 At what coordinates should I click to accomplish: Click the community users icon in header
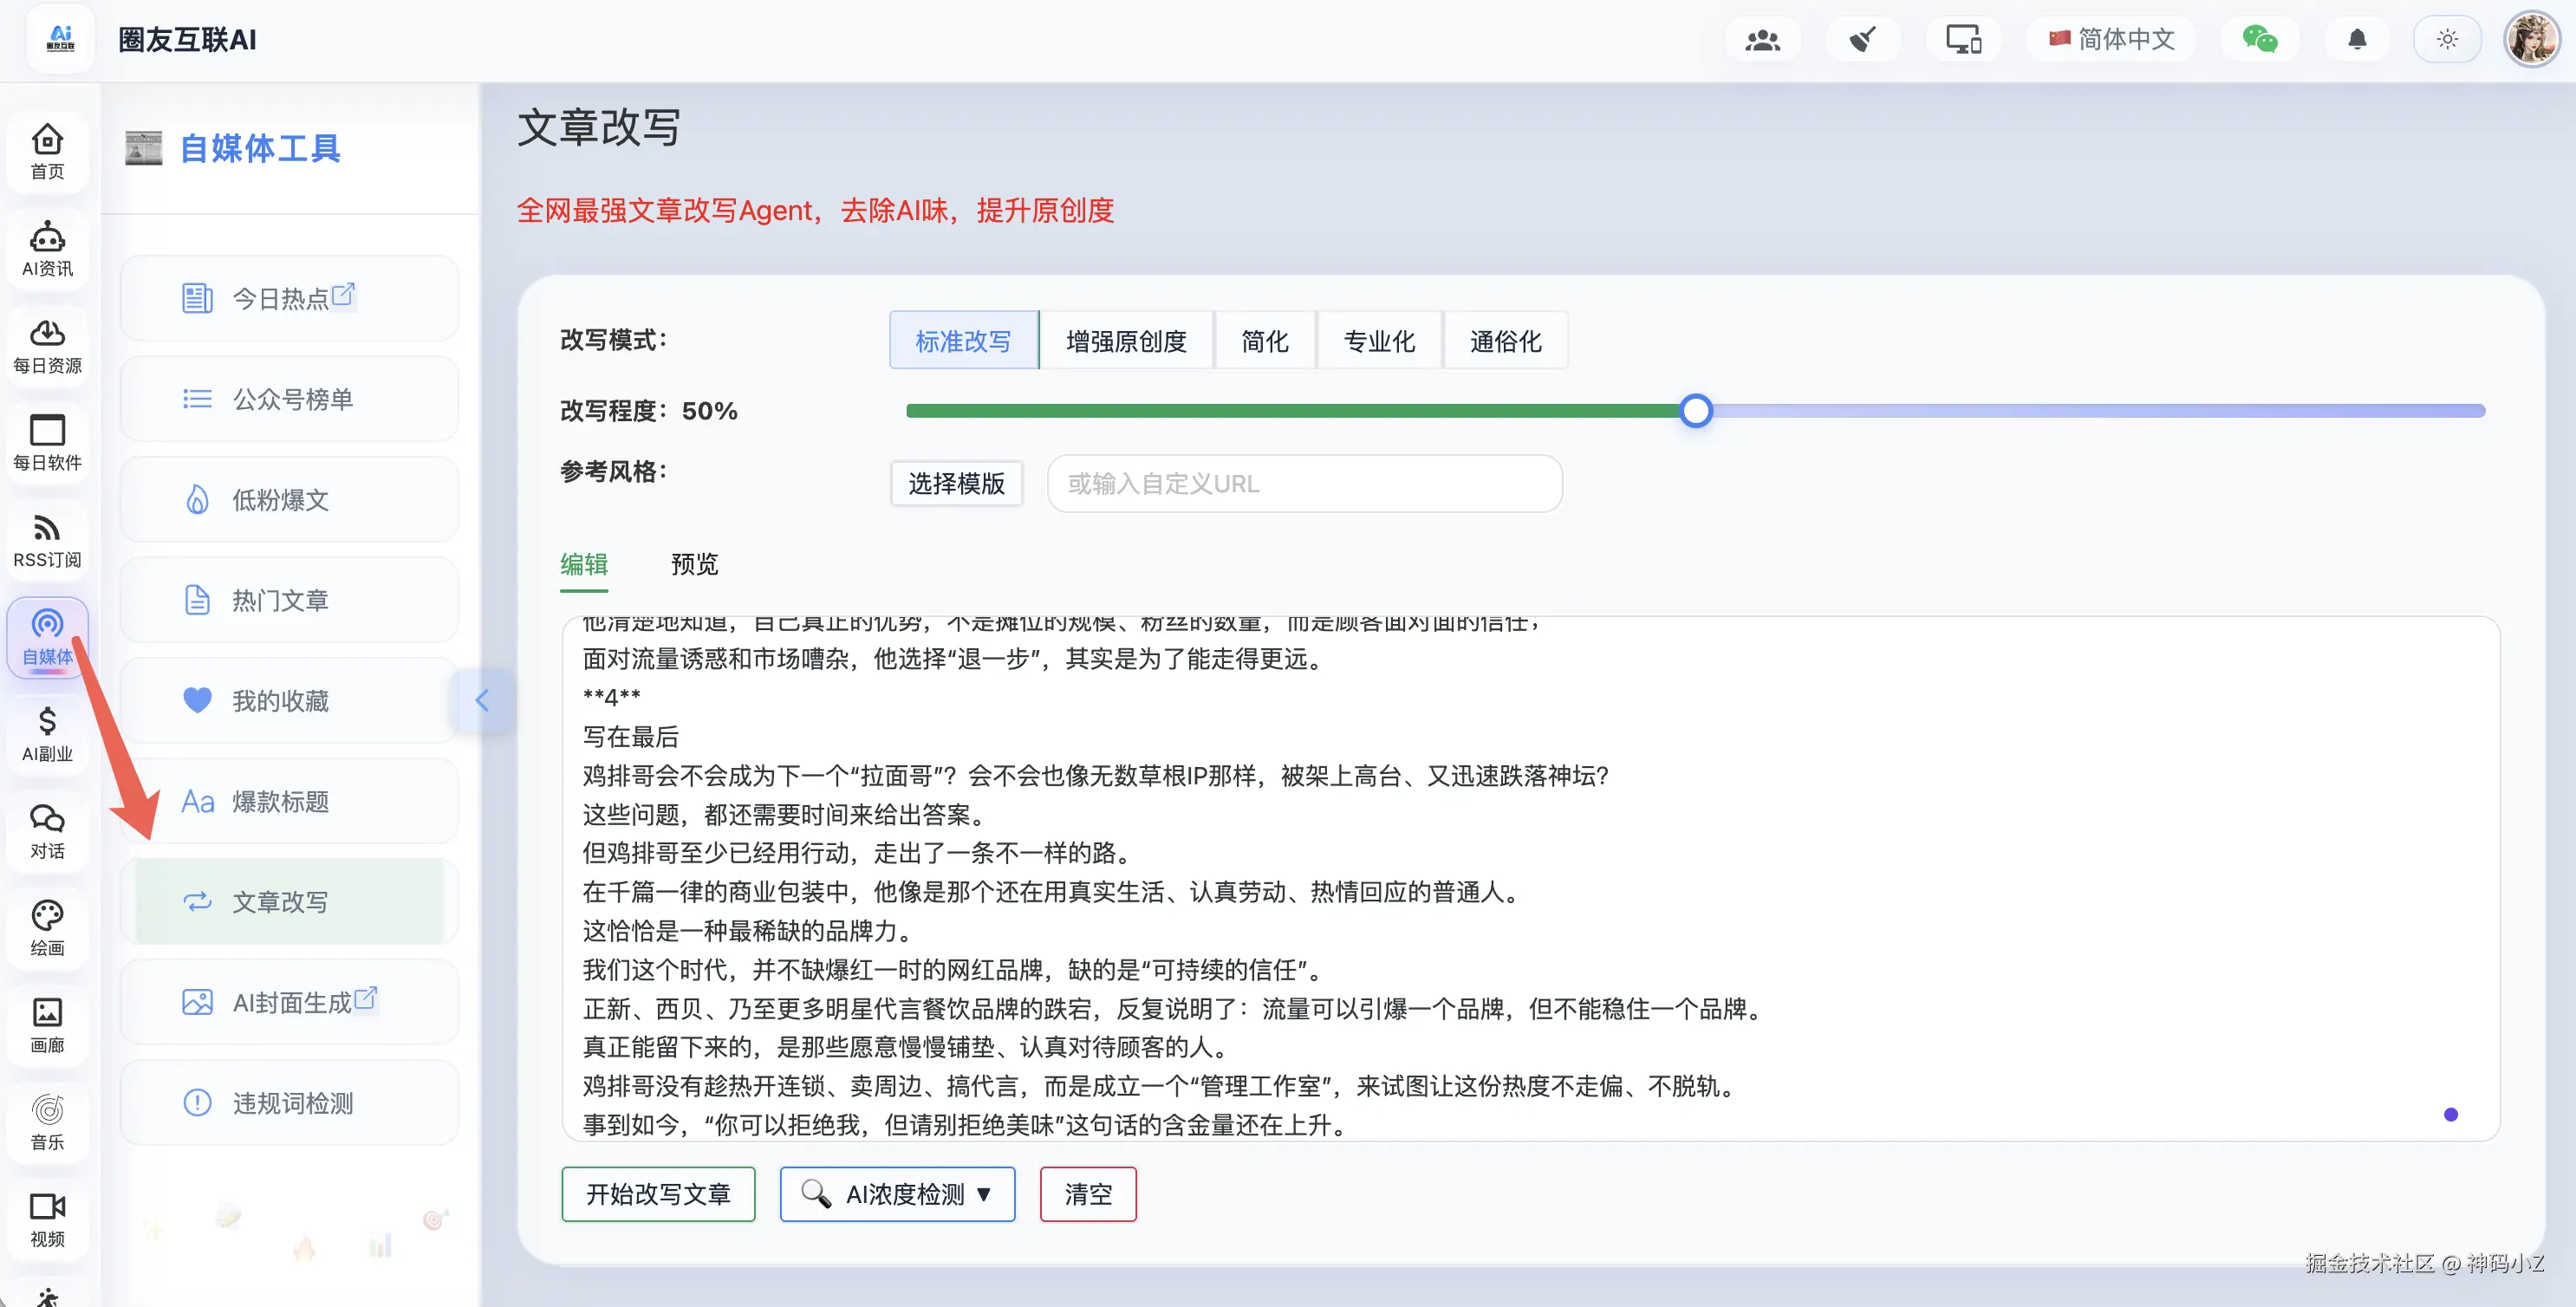pos(1762,40)
